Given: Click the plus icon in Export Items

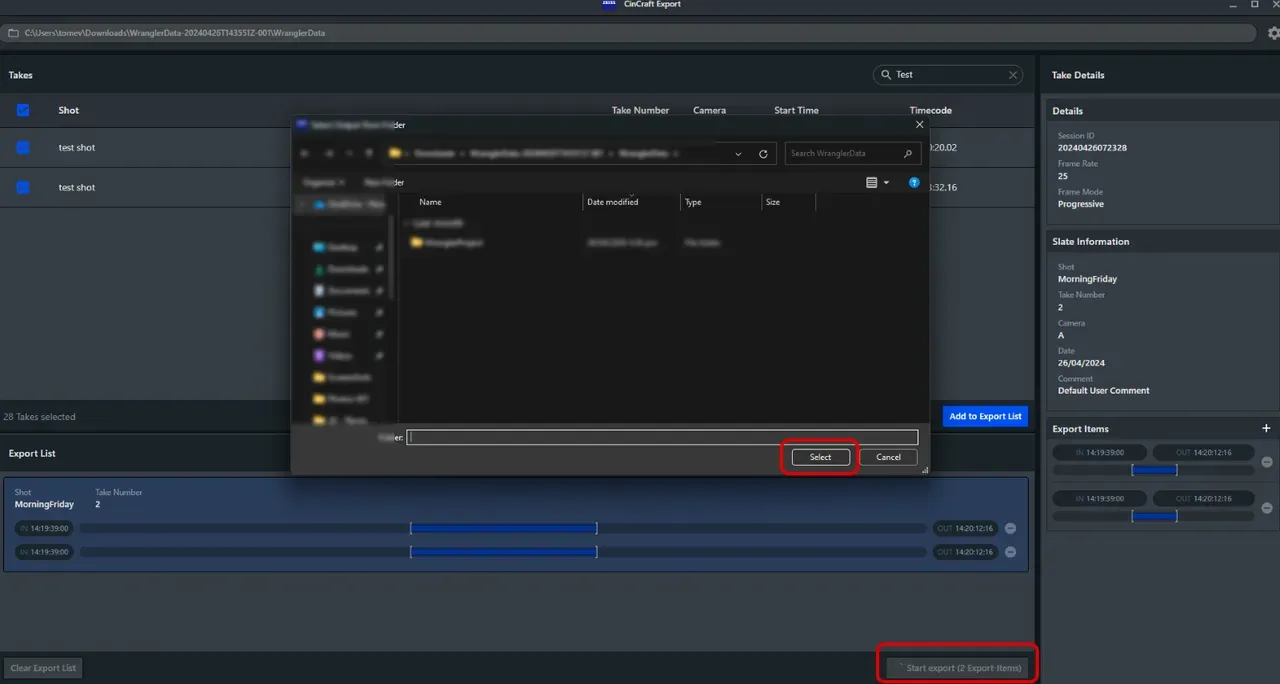Looking at the screenshot, I should pyautogui.click(x=1266, y=429).
